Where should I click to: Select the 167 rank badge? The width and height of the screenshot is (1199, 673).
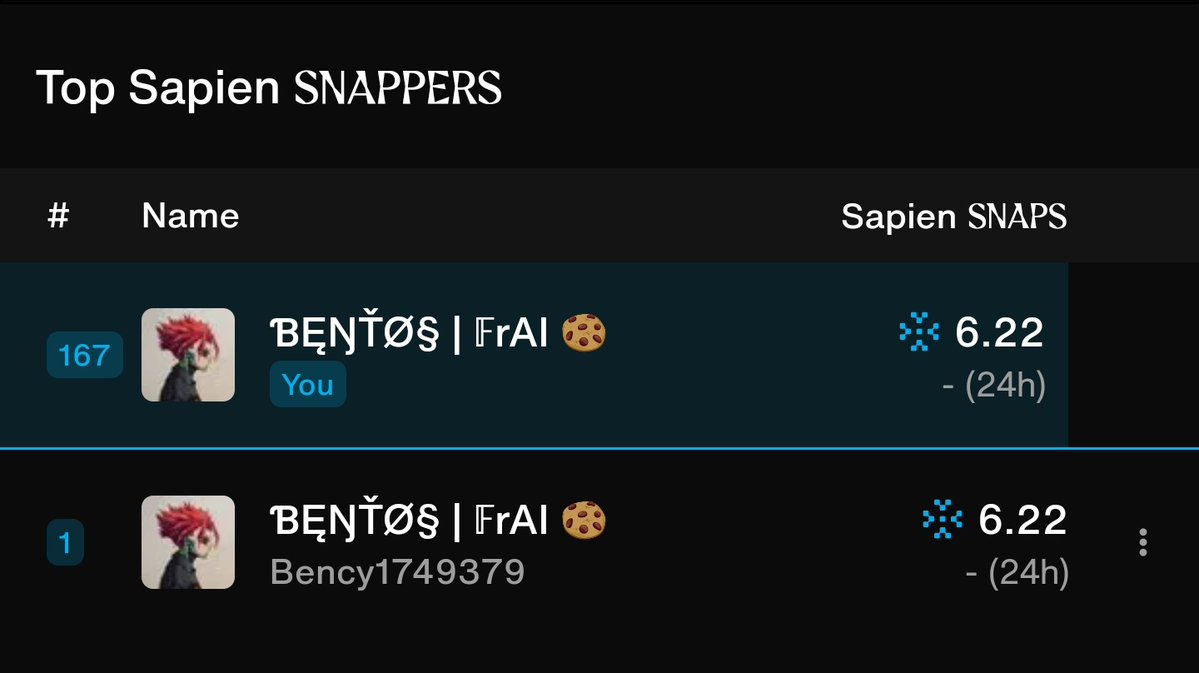pyautogui.click(x=85, y=355)
